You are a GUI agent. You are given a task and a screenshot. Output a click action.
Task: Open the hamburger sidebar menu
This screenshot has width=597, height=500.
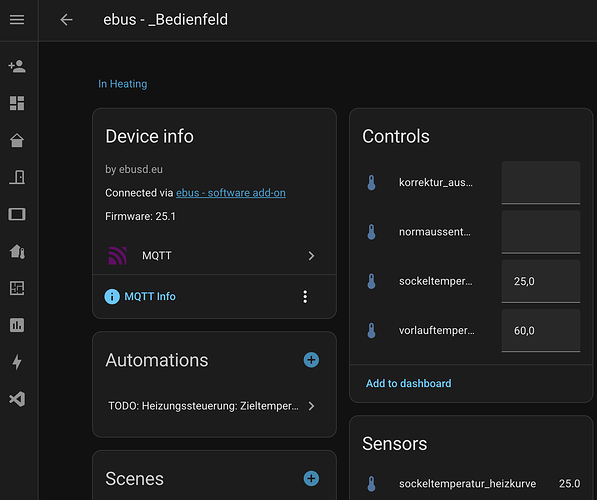[17, 19]
